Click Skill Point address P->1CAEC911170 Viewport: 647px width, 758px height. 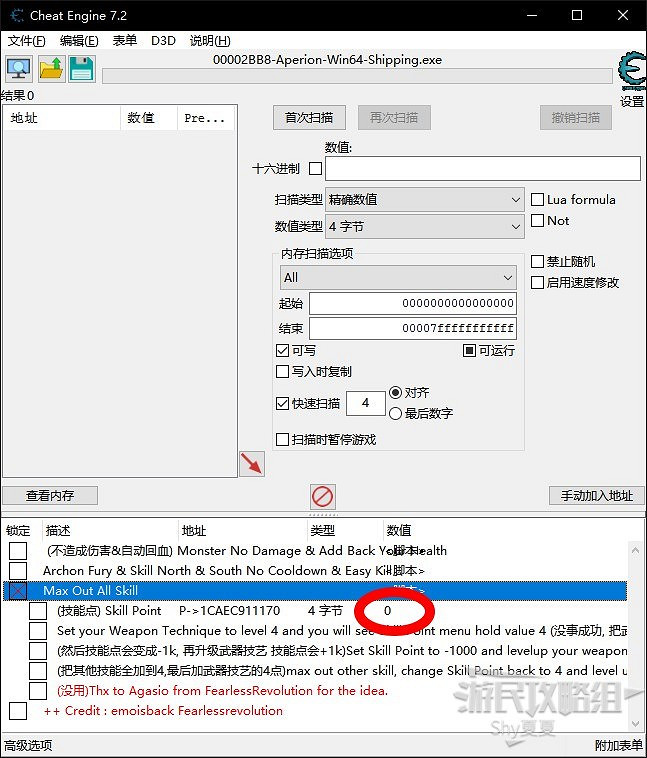pyautogui.click(x=229, y=611)
